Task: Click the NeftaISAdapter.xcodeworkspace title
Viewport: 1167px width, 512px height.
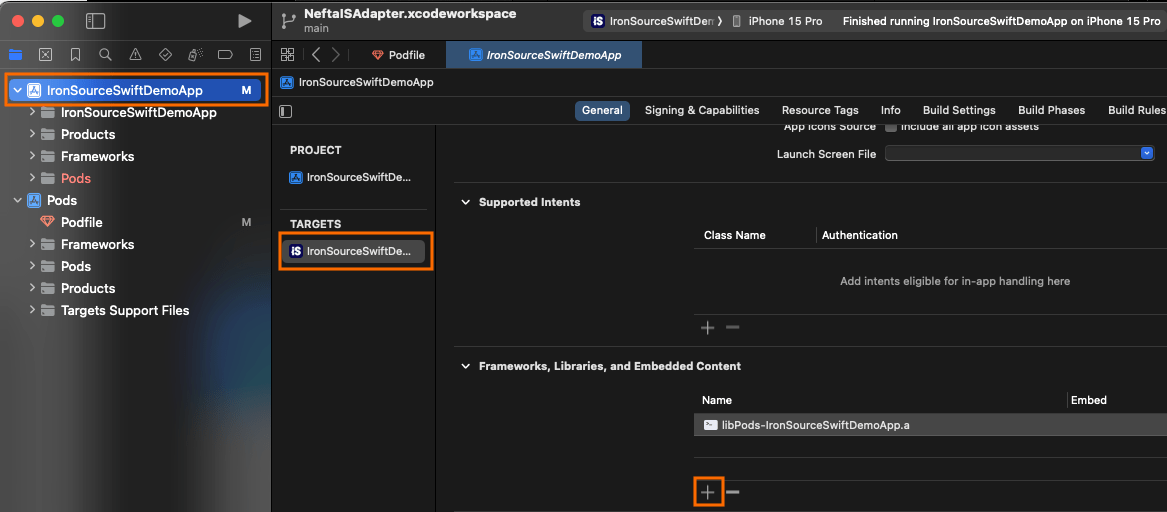Action: pos(410,14)
